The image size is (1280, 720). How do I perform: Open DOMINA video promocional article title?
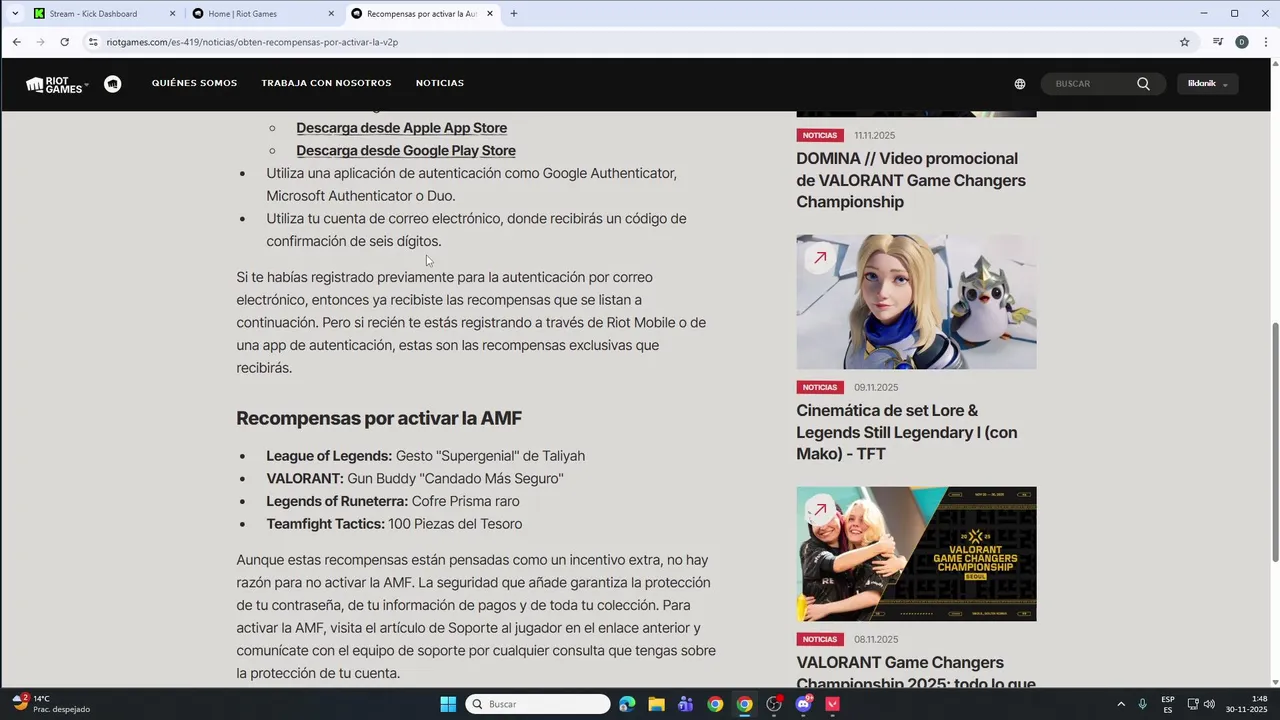click(x=911, y=180)
